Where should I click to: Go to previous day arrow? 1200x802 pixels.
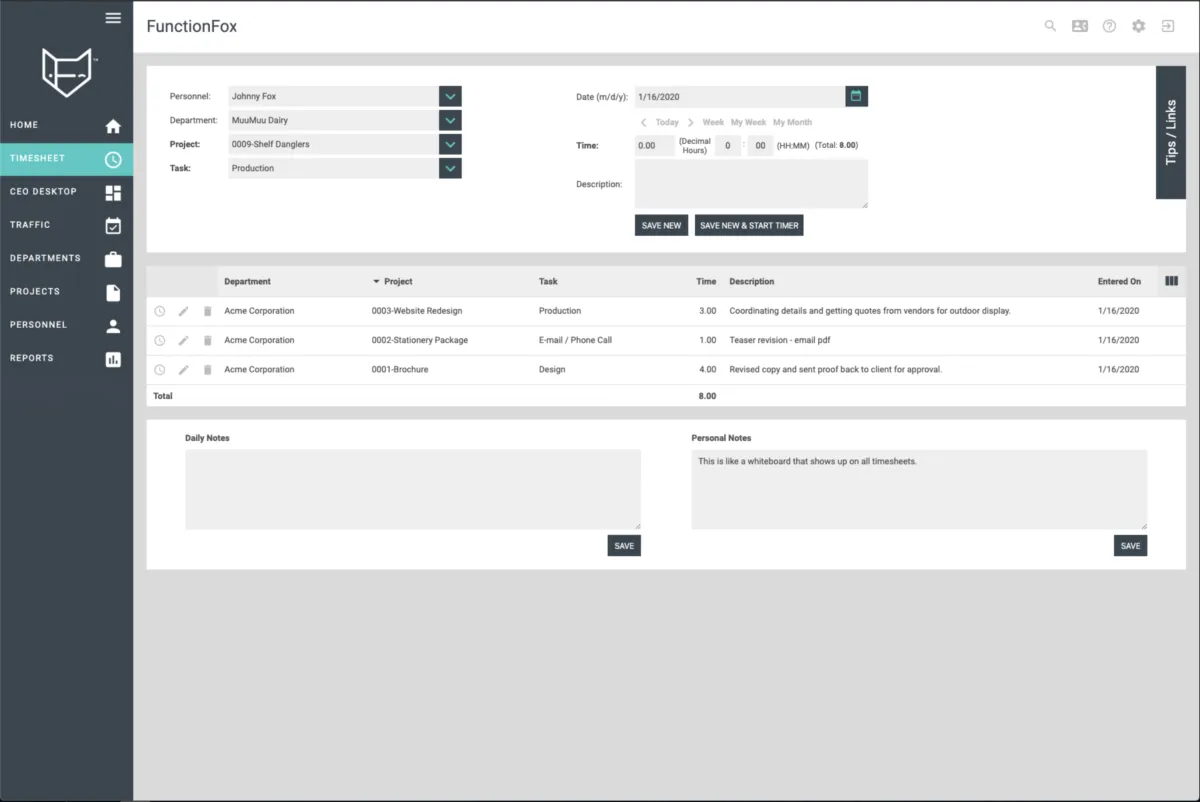pyautogui.click(x=644, y=122)
